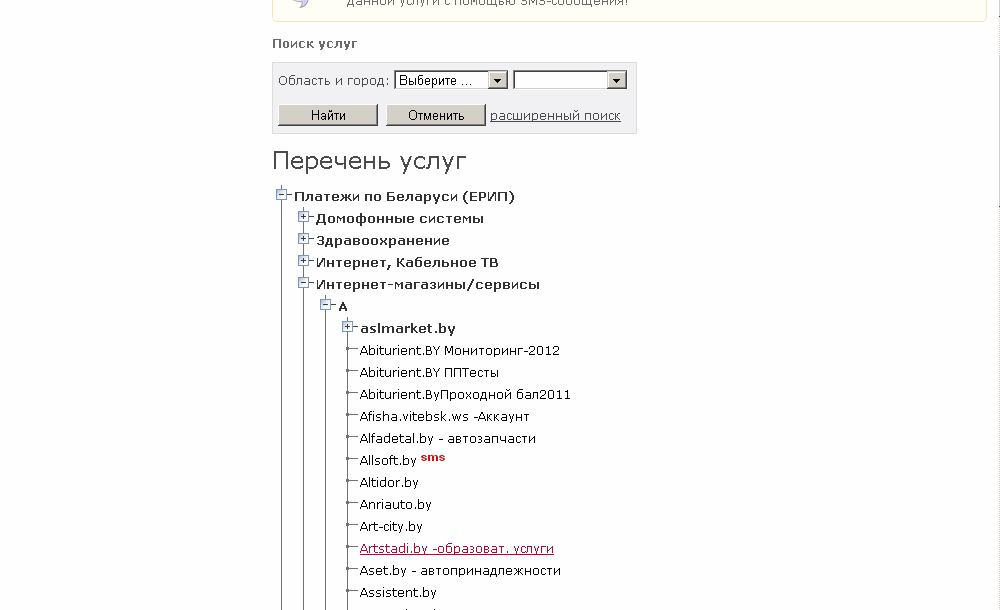This screenshot has width=1000, height=610.
Task: Expand the Интернет, Кабельное ТВ node
Action: [304, 262]
